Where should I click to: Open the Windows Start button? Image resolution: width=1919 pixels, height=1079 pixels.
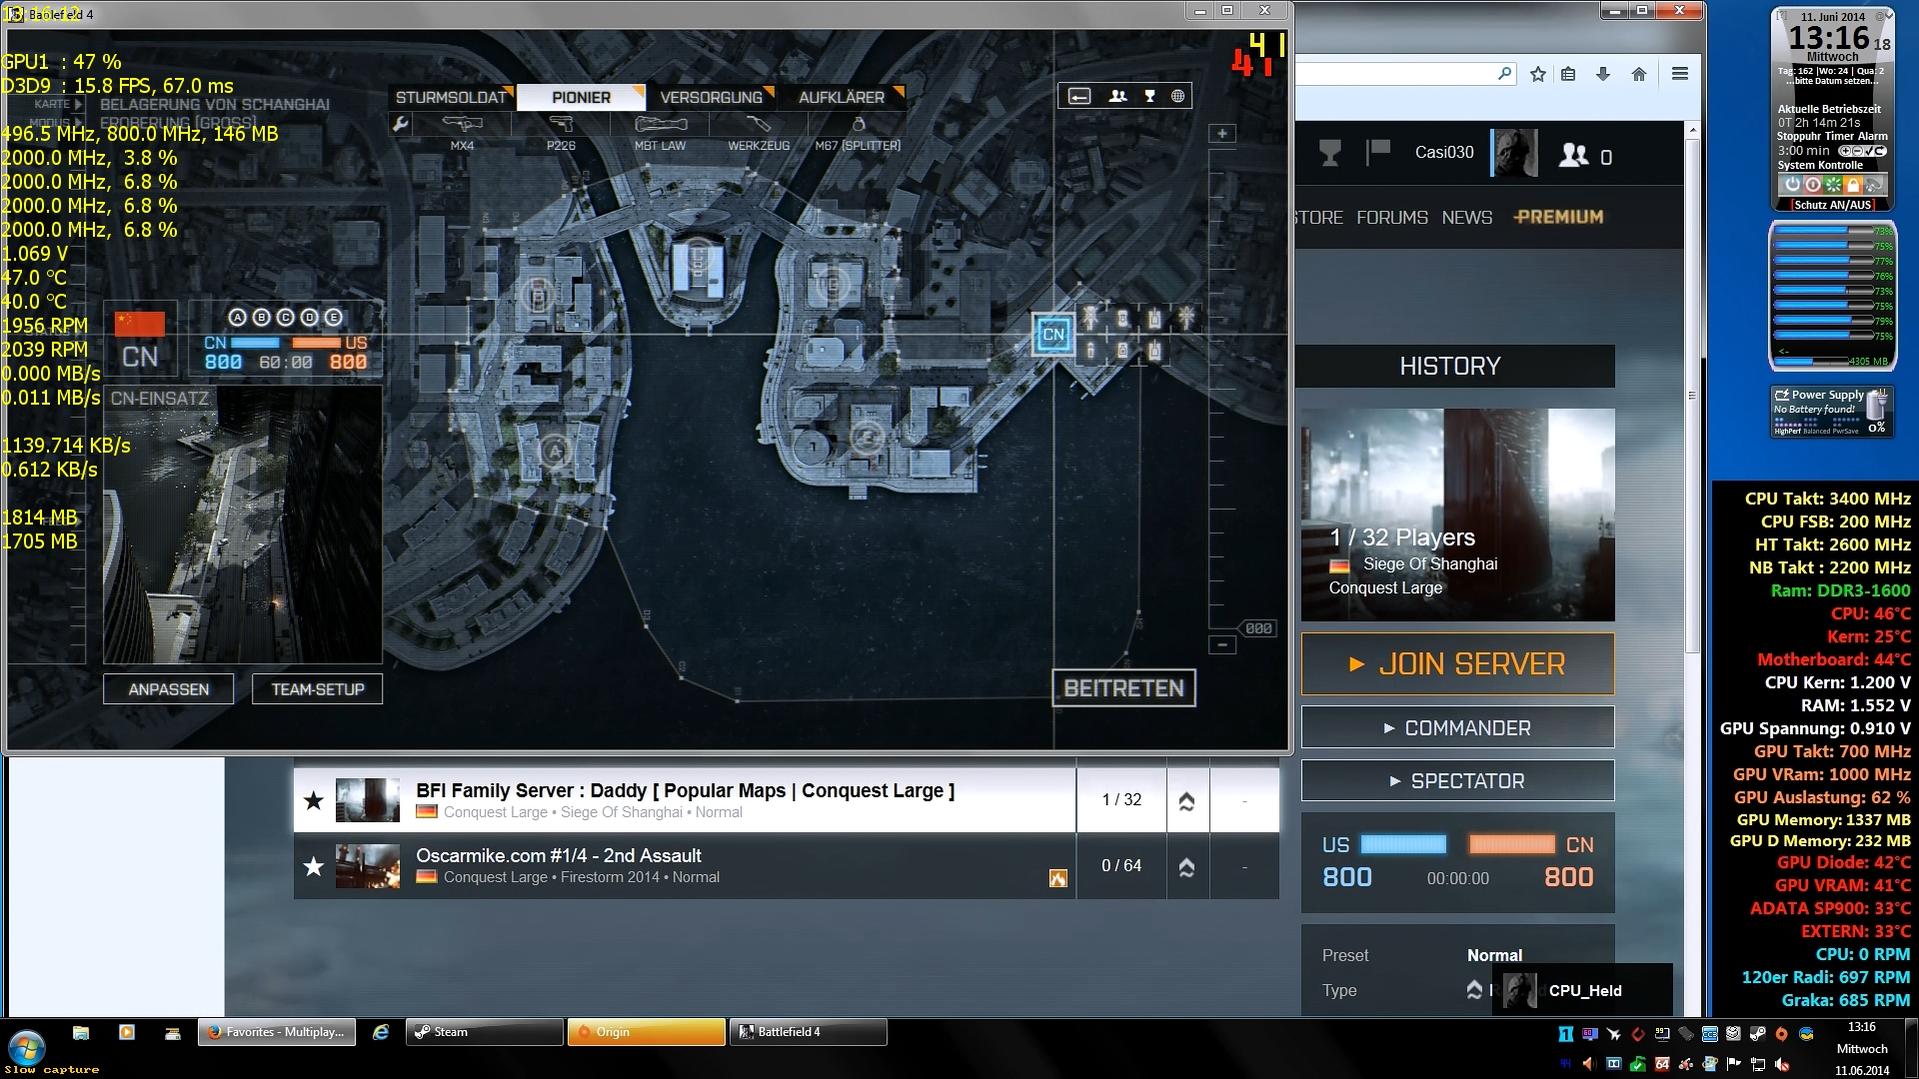pyautogui.click(x=27, y=1048)
